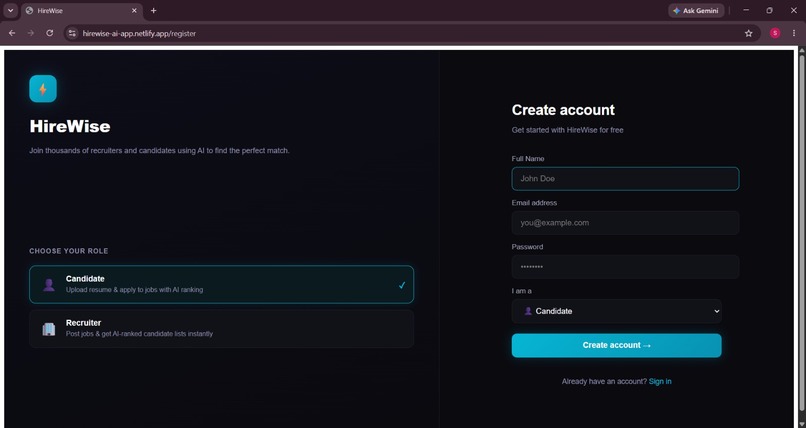Click the 'Create account' heading
This screenshot has height=428, width=806.
563,110
